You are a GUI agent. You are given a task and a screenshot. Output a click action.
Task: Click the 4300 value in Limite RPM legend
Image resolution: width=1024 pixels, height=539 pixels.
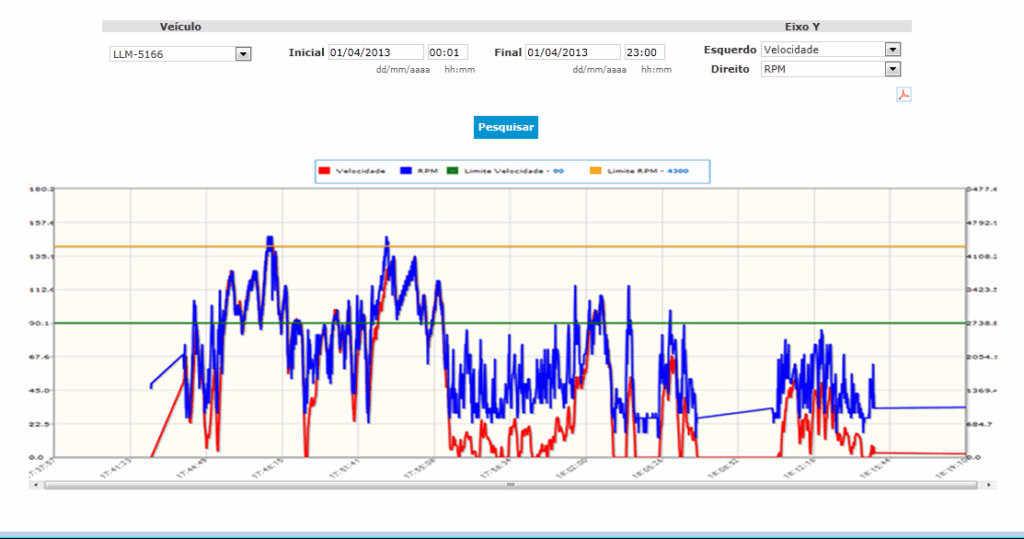pyautogui.click(x=678, y=171)
